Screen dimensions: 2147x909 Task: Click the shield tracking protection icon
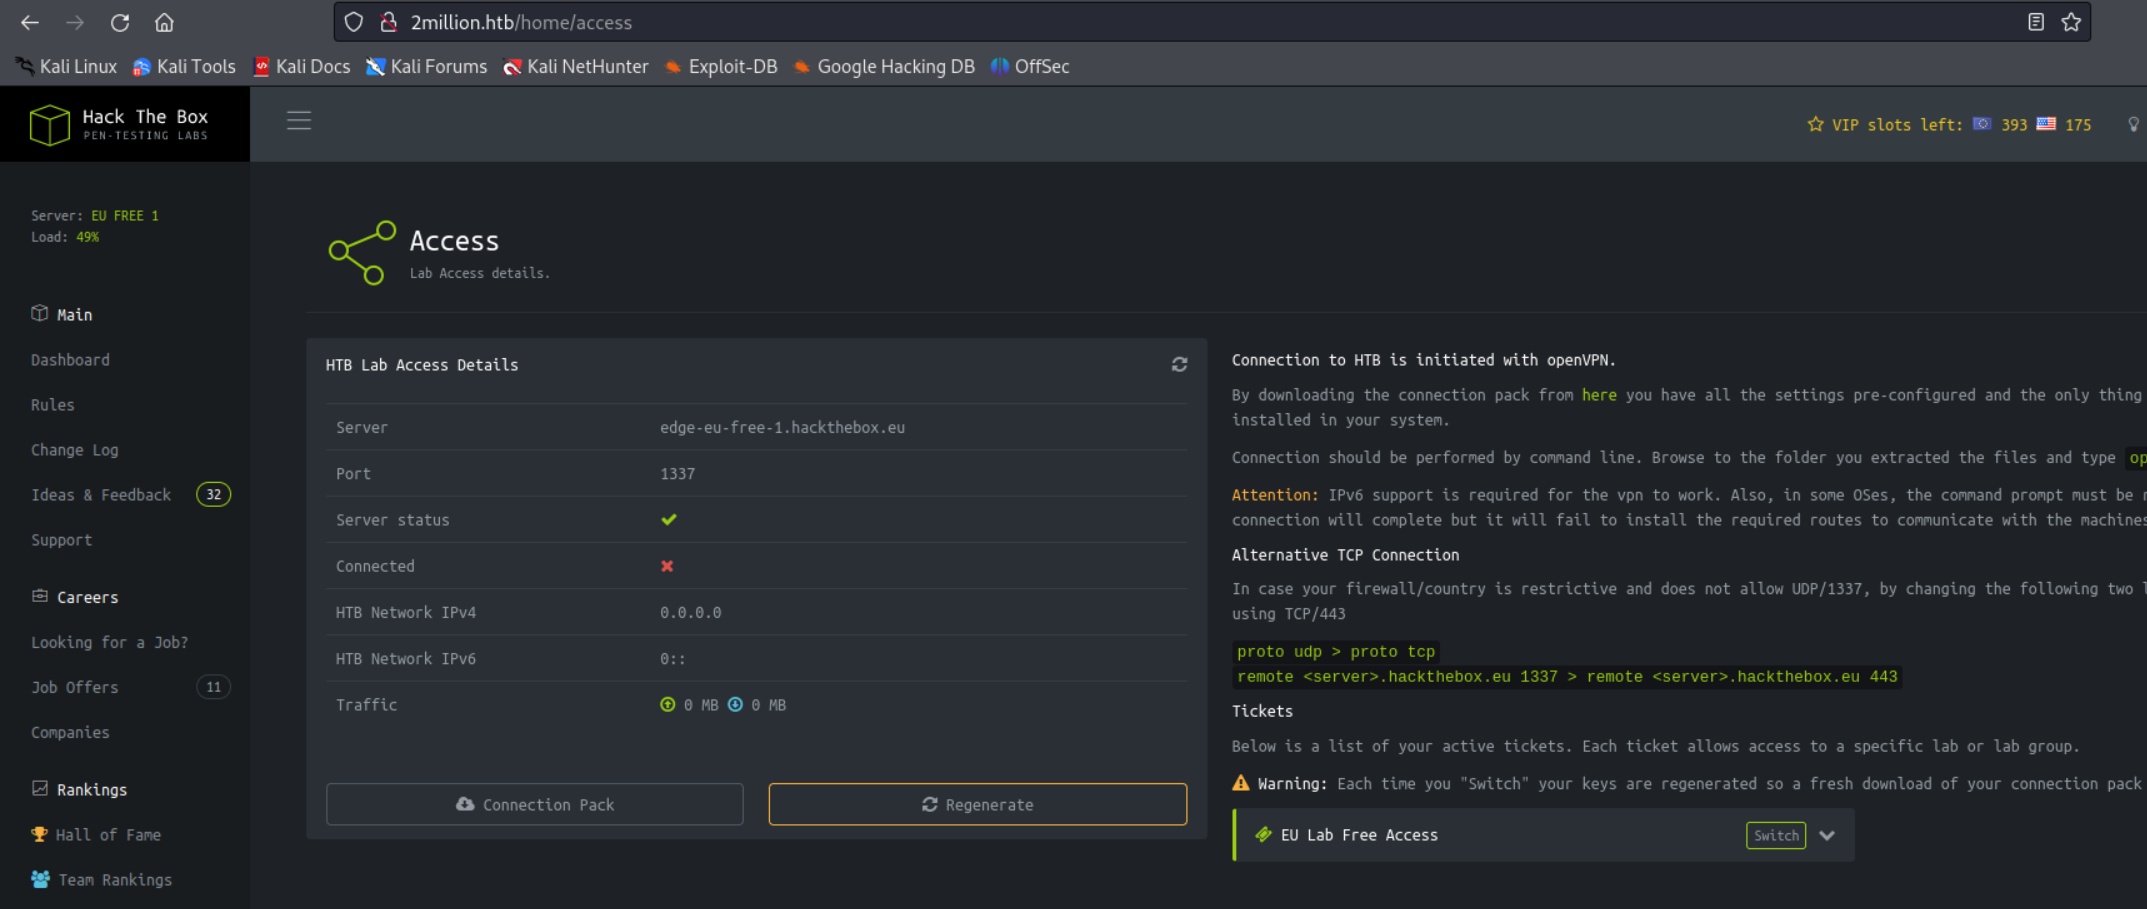[x=354, y=22]
